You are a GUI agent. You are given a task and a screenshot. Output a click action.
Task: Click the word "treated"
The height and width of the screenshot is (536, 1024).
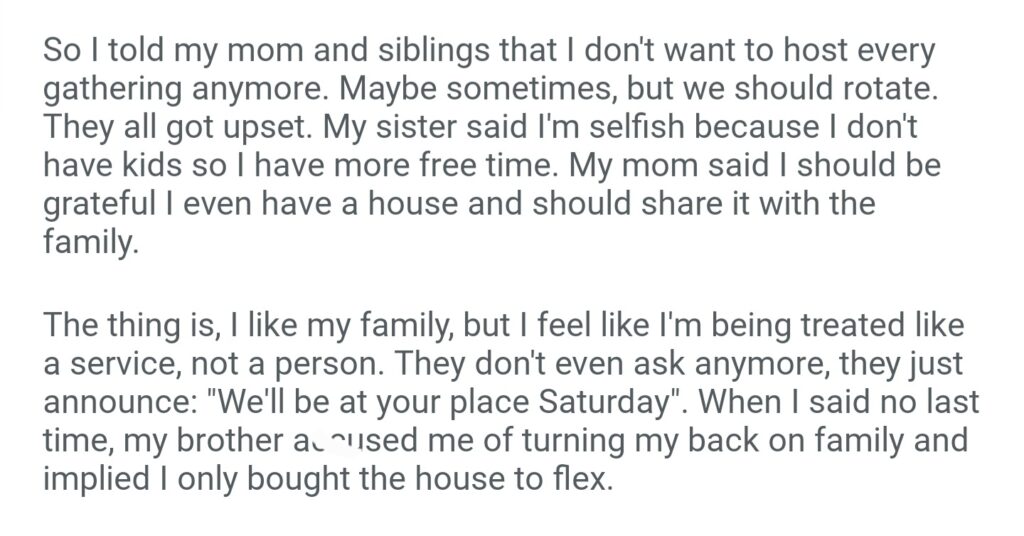(x=848, y=325)
